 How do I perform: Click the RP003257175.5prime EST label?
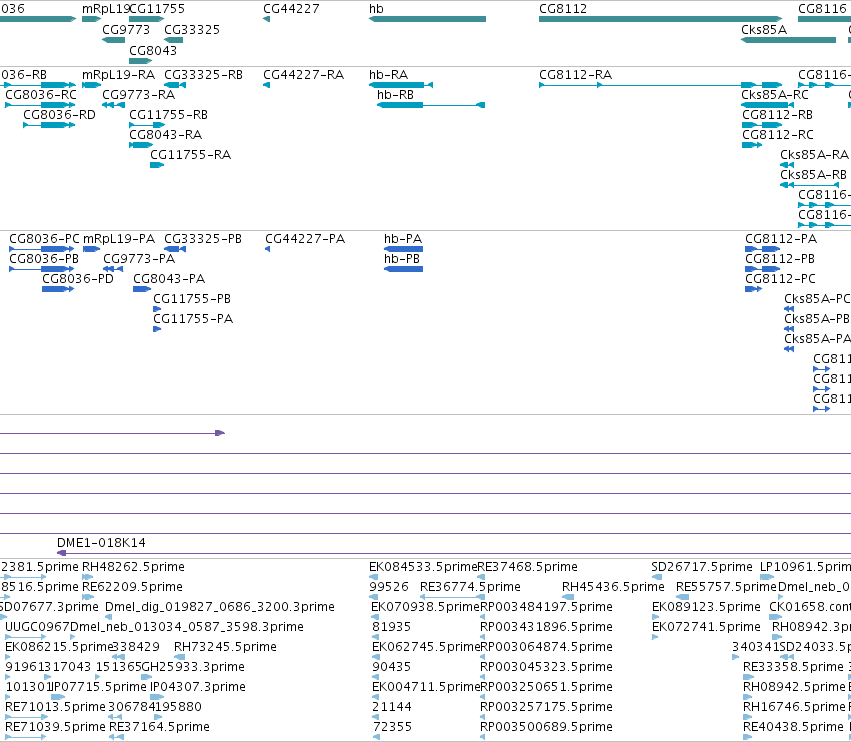(x=547, y=707)
